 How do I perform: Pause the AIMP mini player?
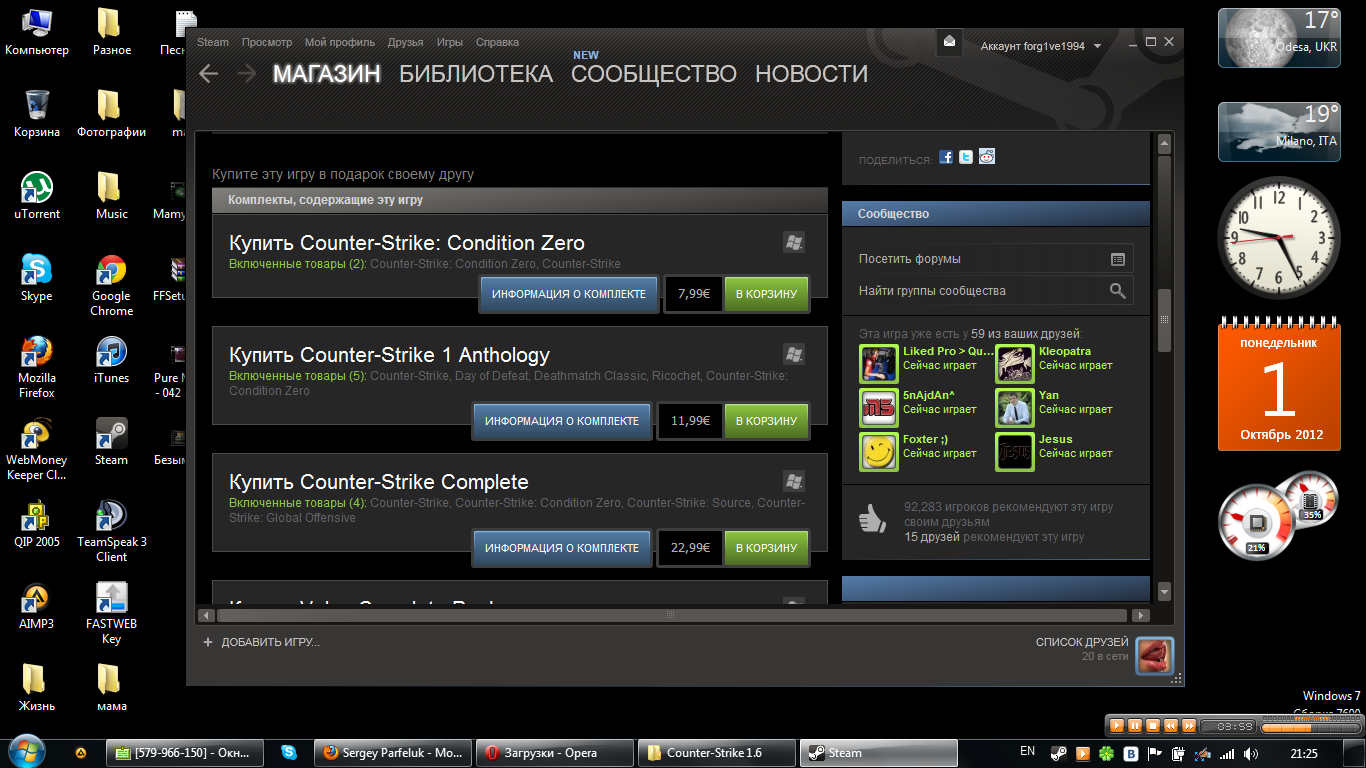pos(1135,726)
